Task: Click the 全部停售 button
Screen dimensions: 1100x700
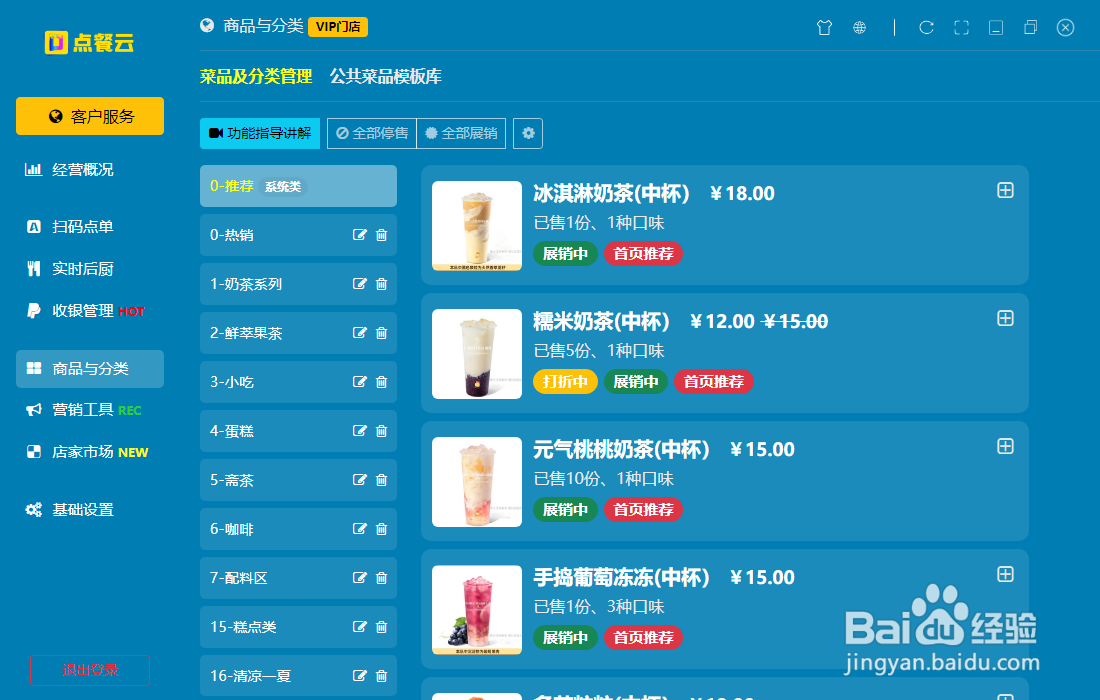Action: [372, 133]
